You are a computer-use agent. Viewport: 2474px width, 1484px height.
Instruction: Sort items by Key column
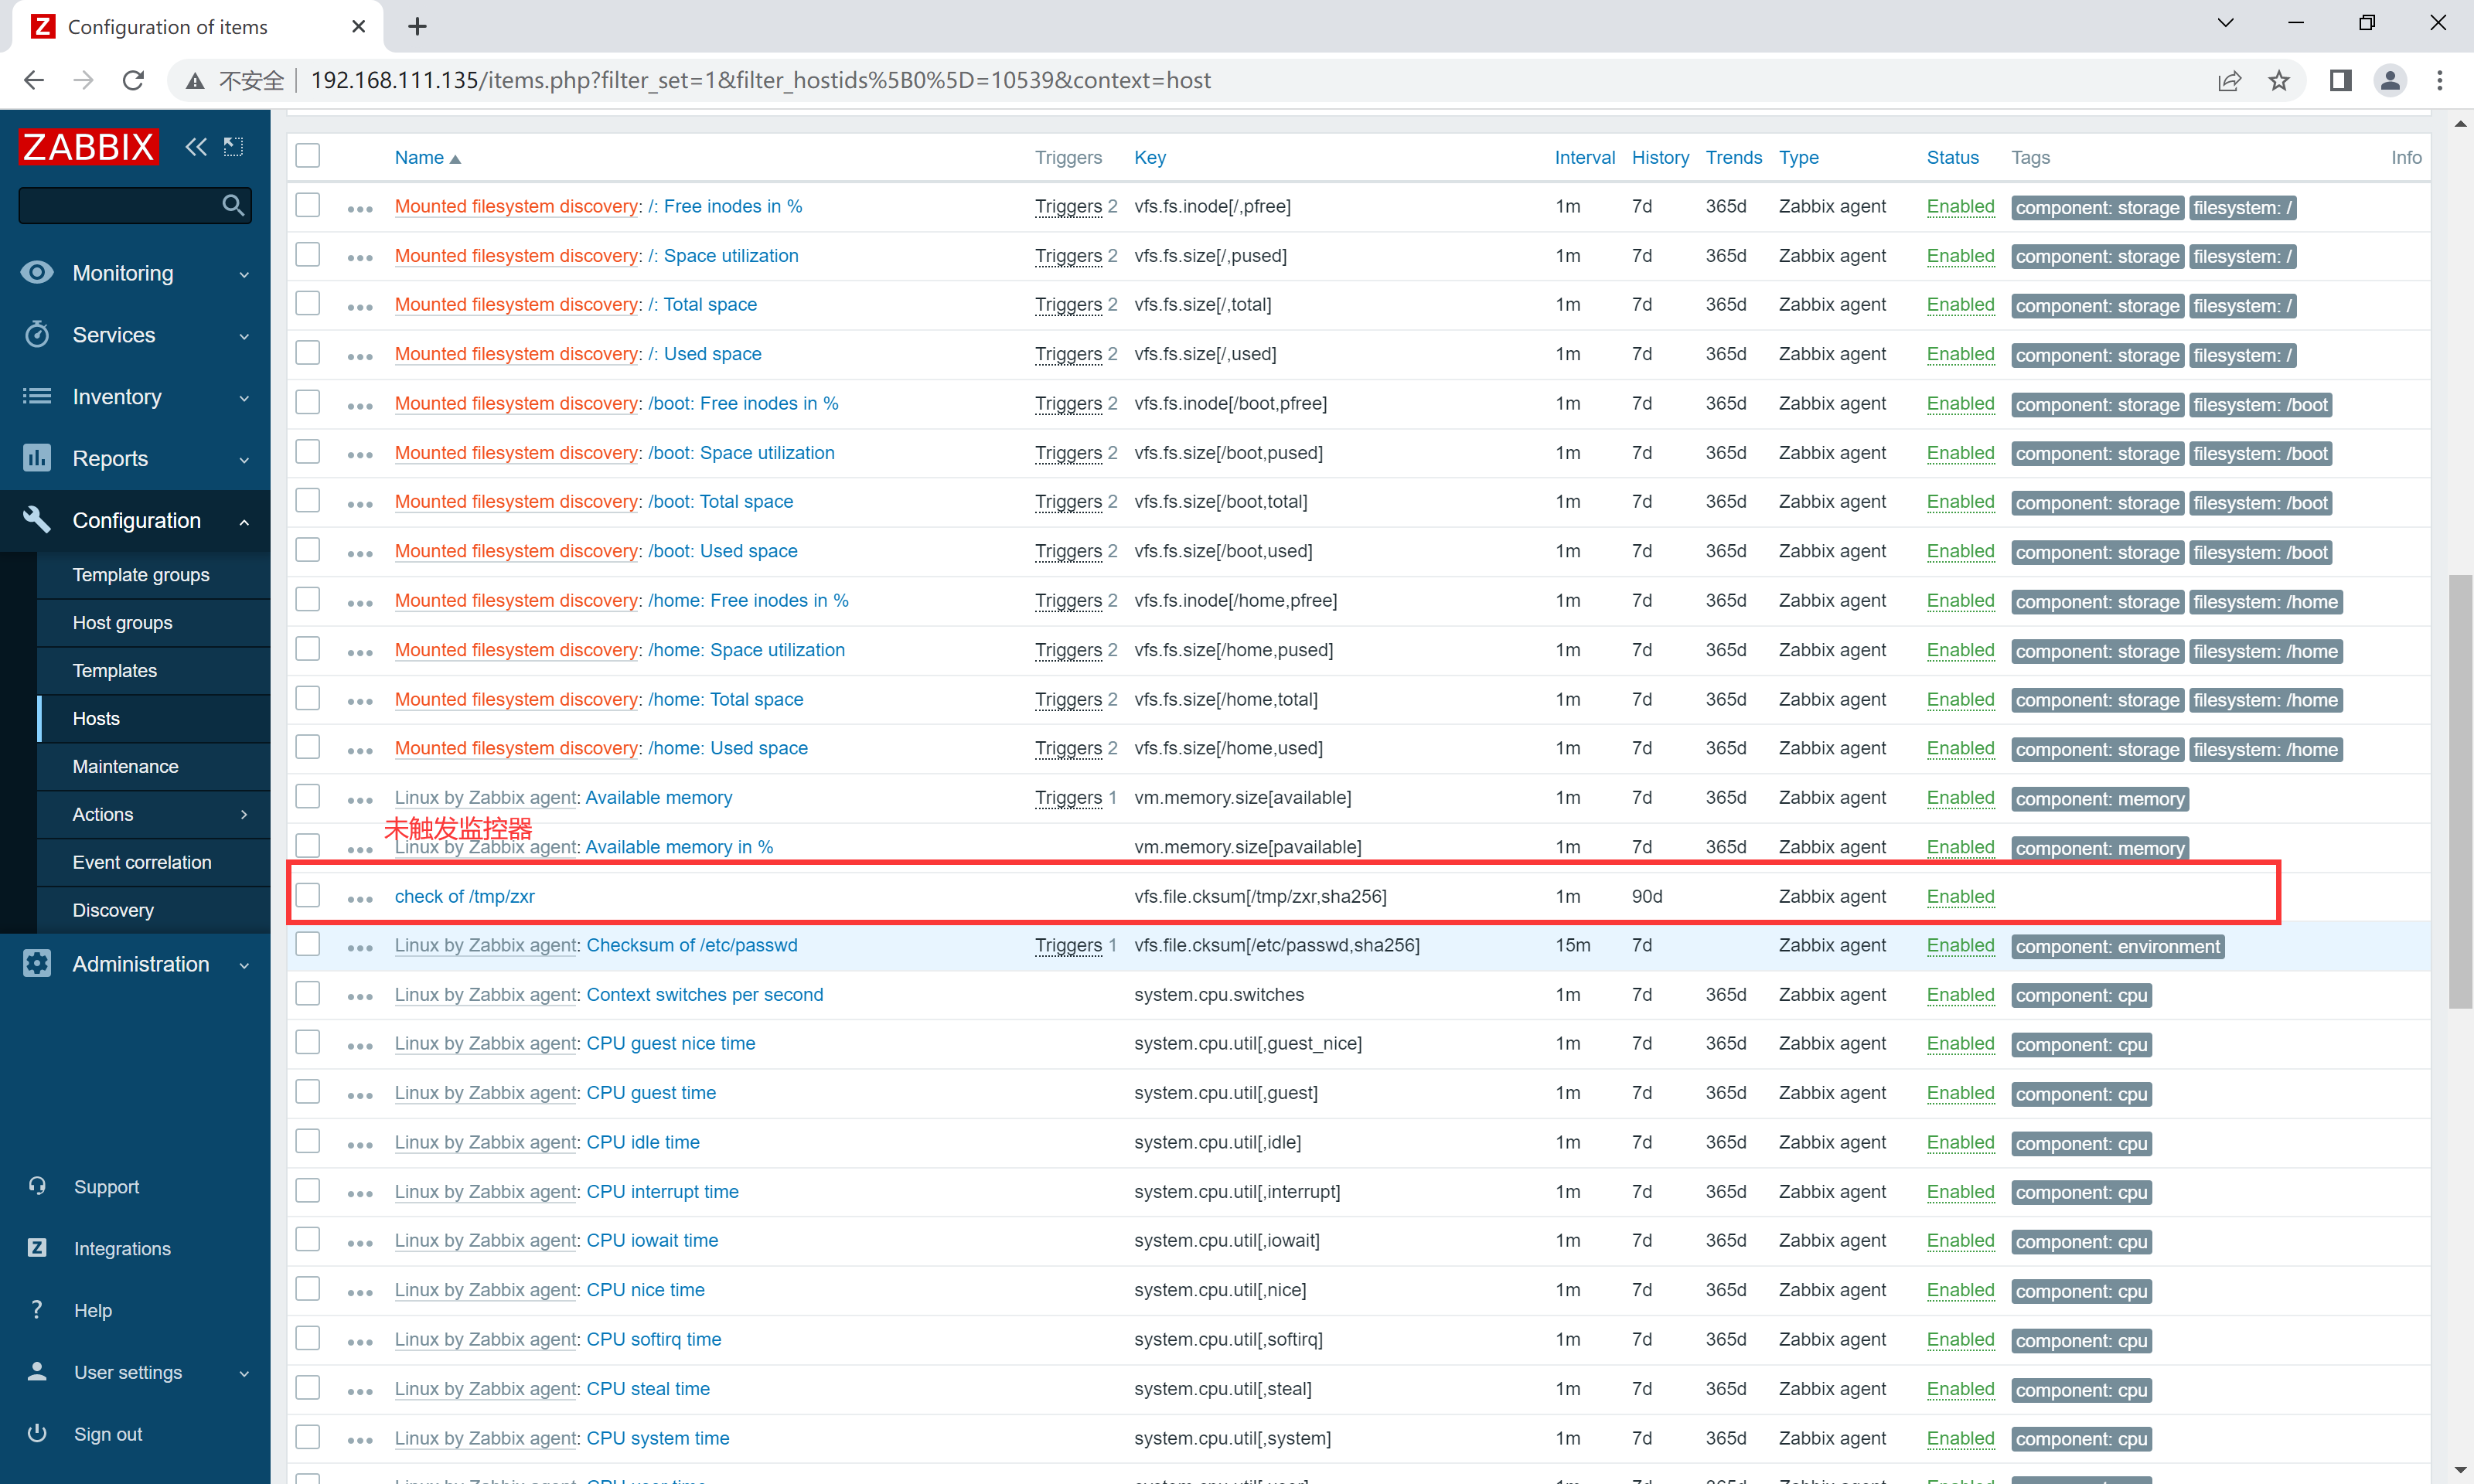[x=1149, y=157]
